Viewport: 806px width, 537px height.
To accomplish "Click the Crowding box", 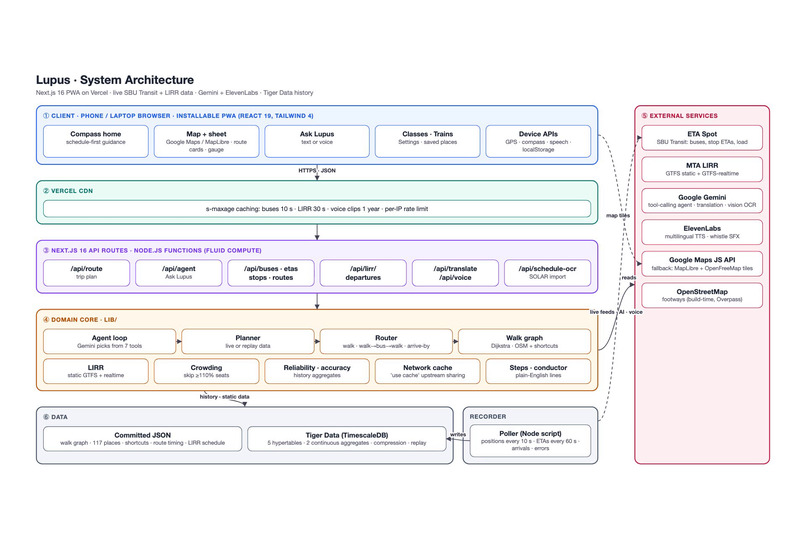I will (206, 371).
